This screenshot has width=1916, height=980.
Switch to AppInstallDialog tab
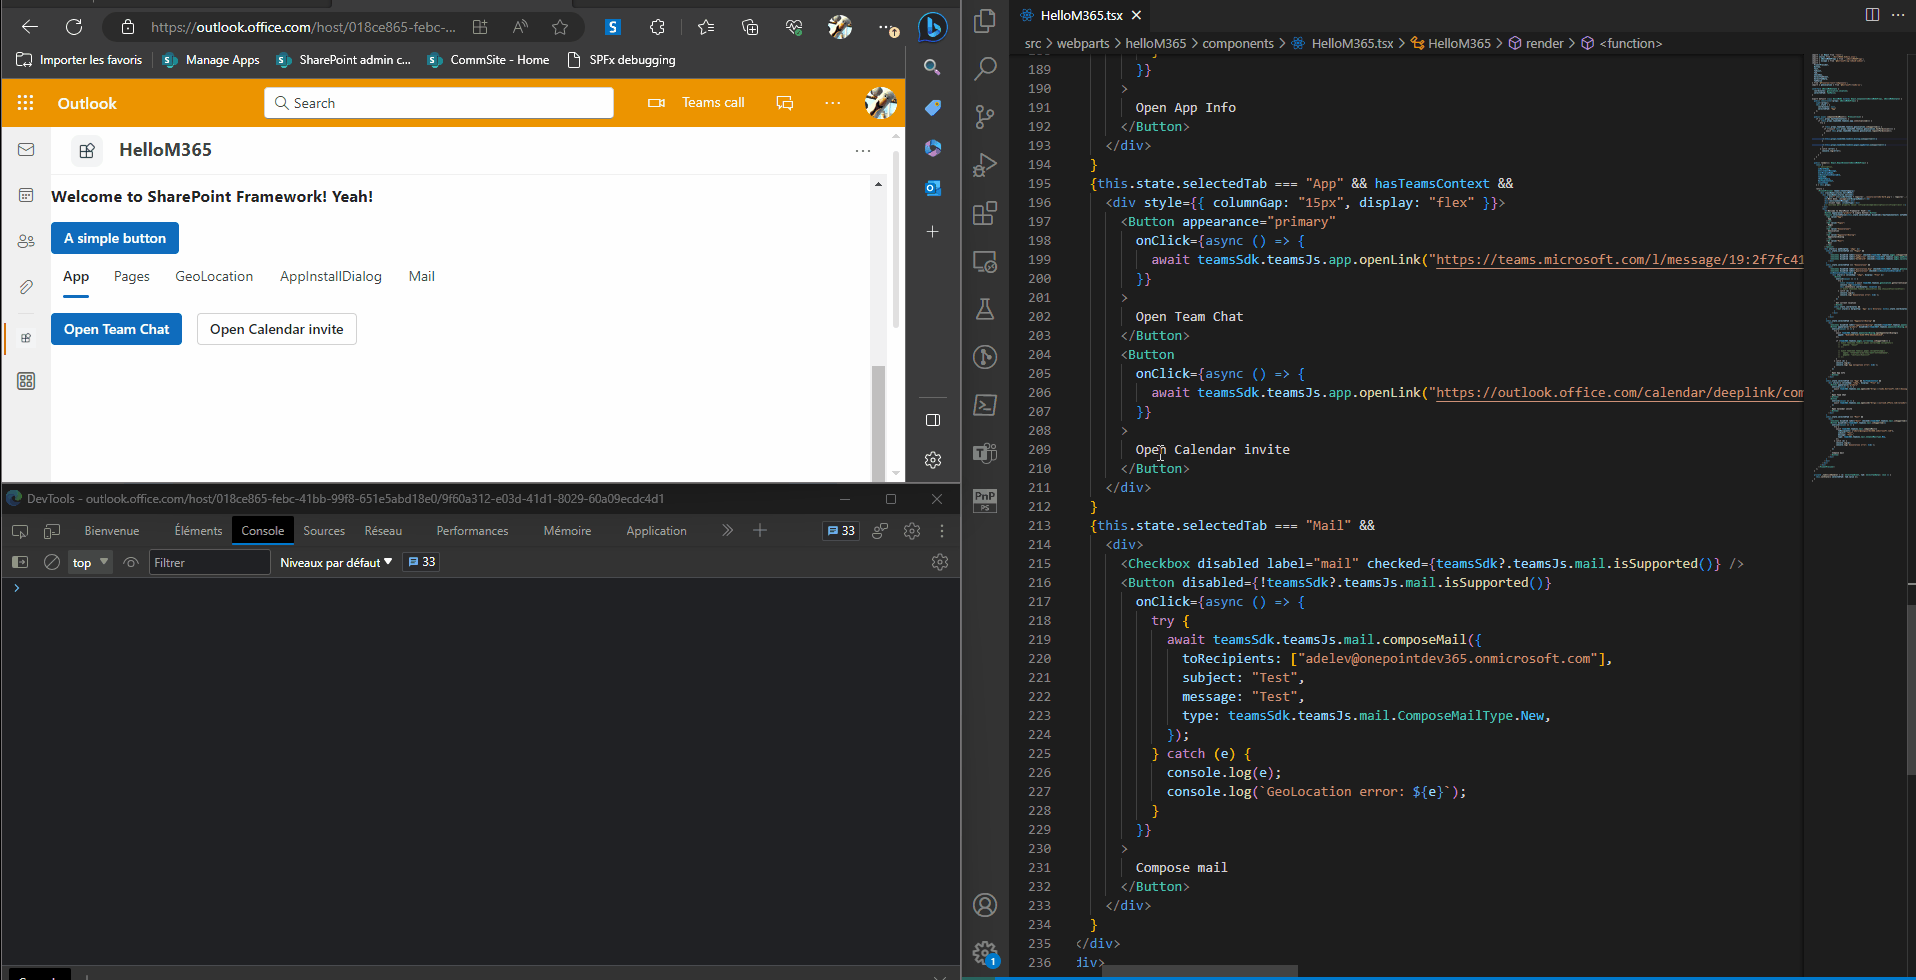point(331,277)
